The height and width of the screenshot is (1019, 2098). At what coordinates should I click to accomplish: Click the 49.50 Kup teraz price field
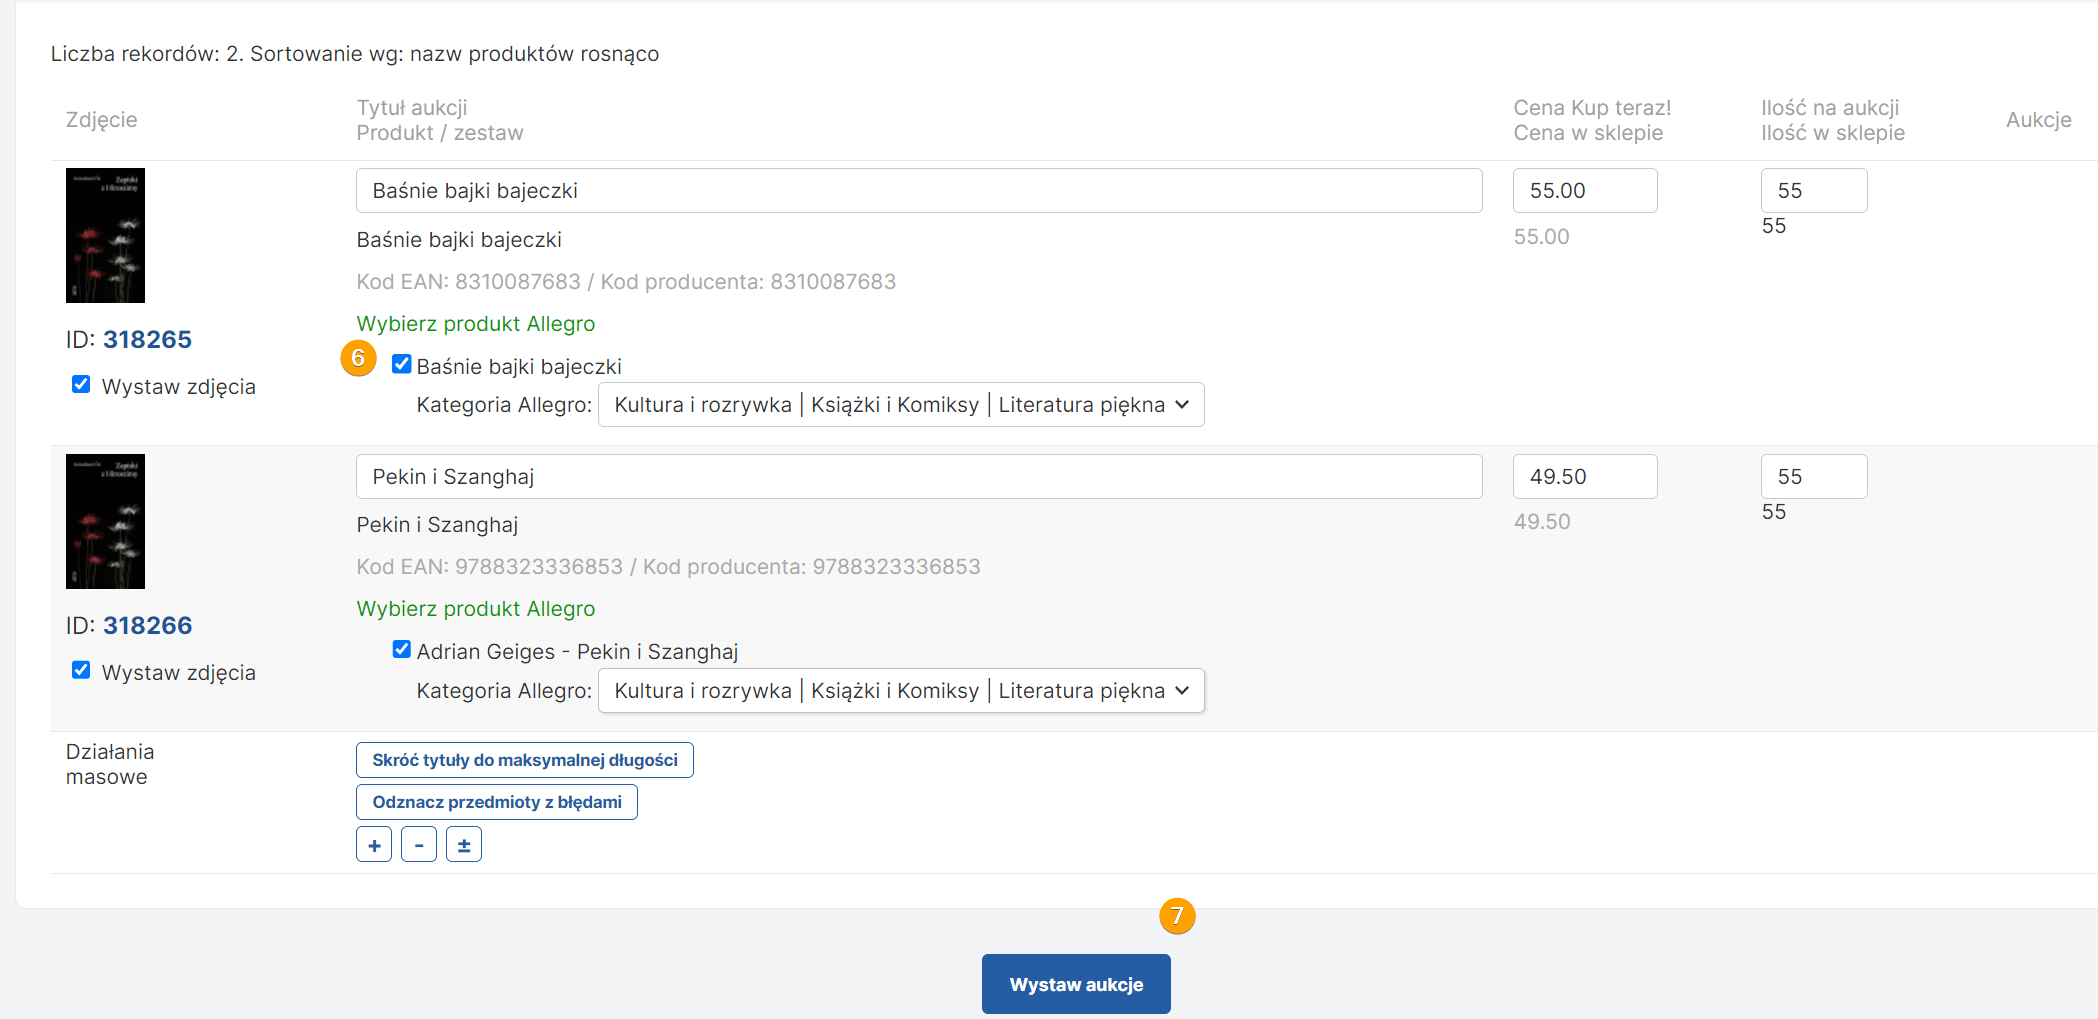1584,477
